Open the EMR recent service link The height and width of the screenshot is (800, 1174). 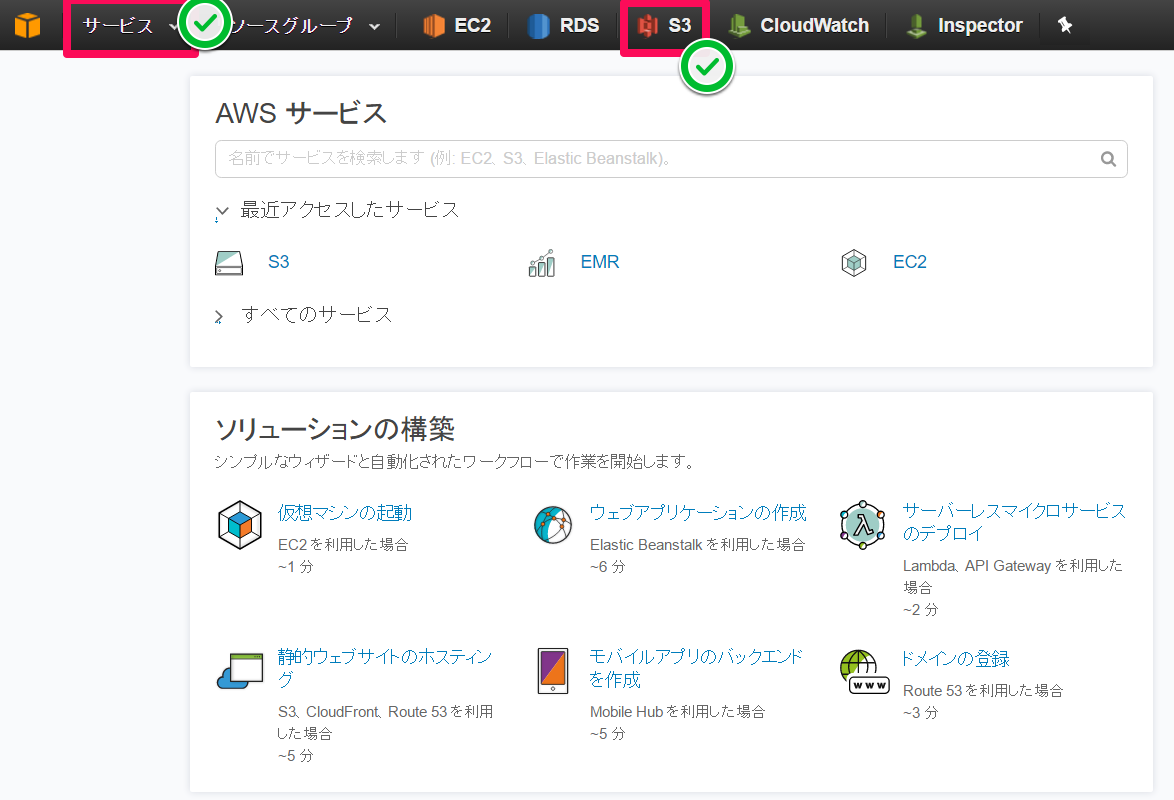[600, 262]
